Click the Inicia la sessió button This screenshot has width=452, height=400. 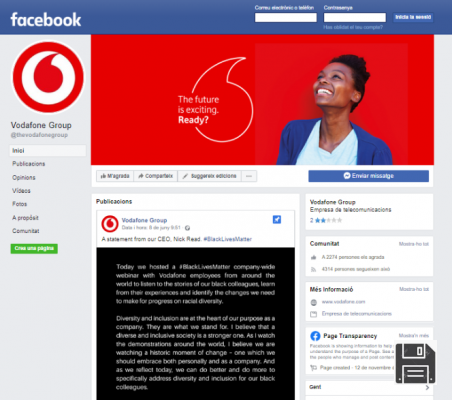click(413, 17)
